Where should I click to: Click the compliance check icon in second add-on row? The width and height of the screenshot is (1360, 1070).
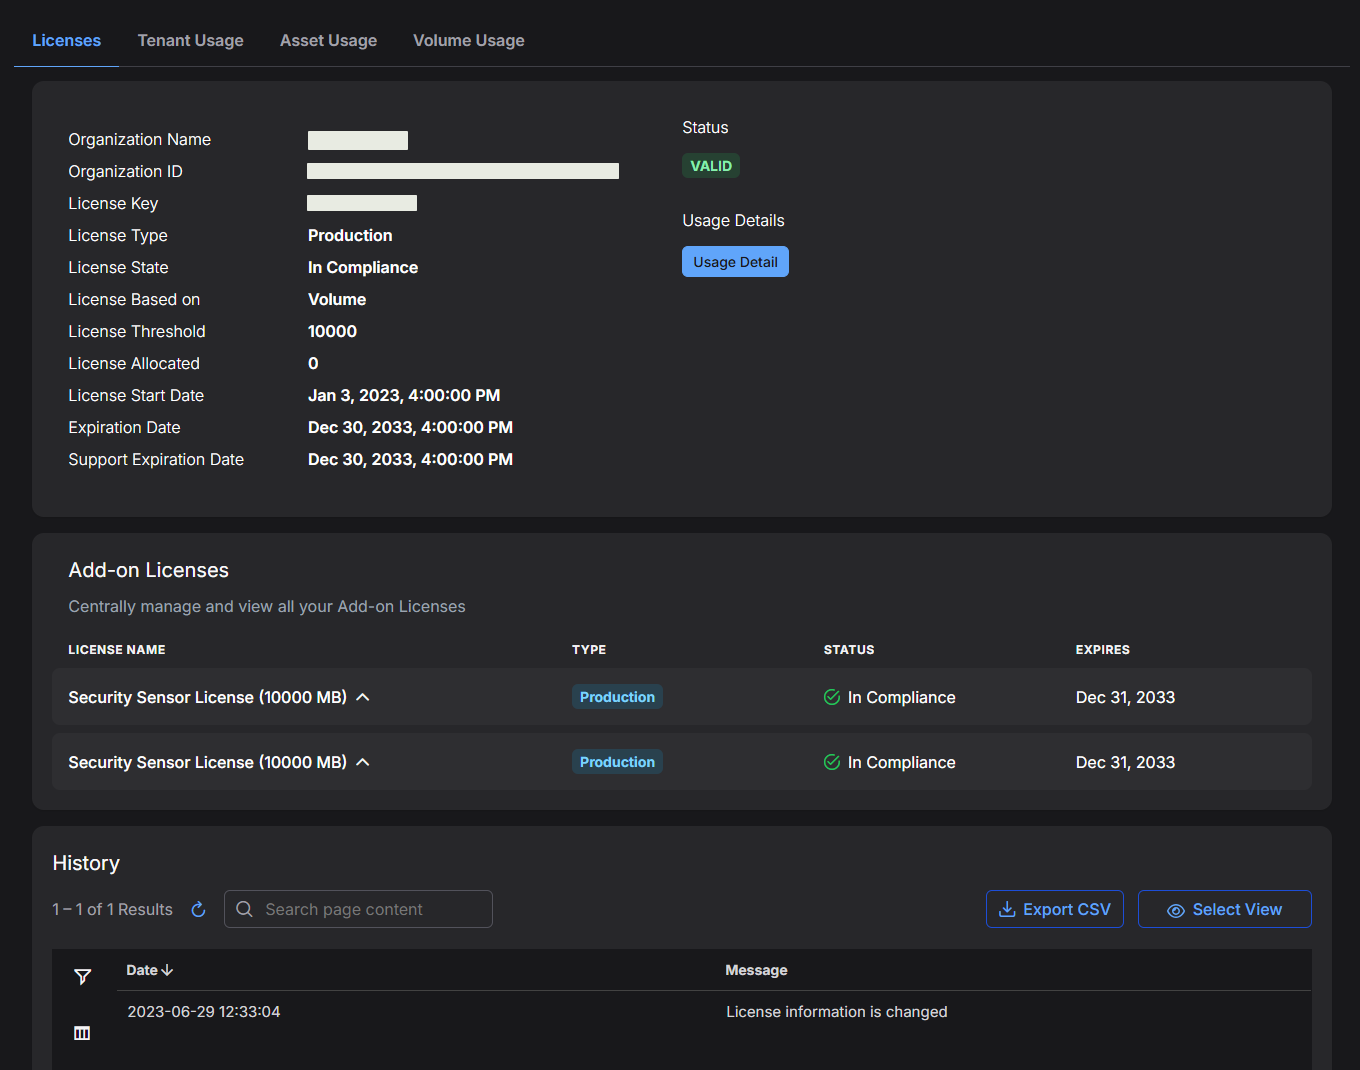coord(832,762)
